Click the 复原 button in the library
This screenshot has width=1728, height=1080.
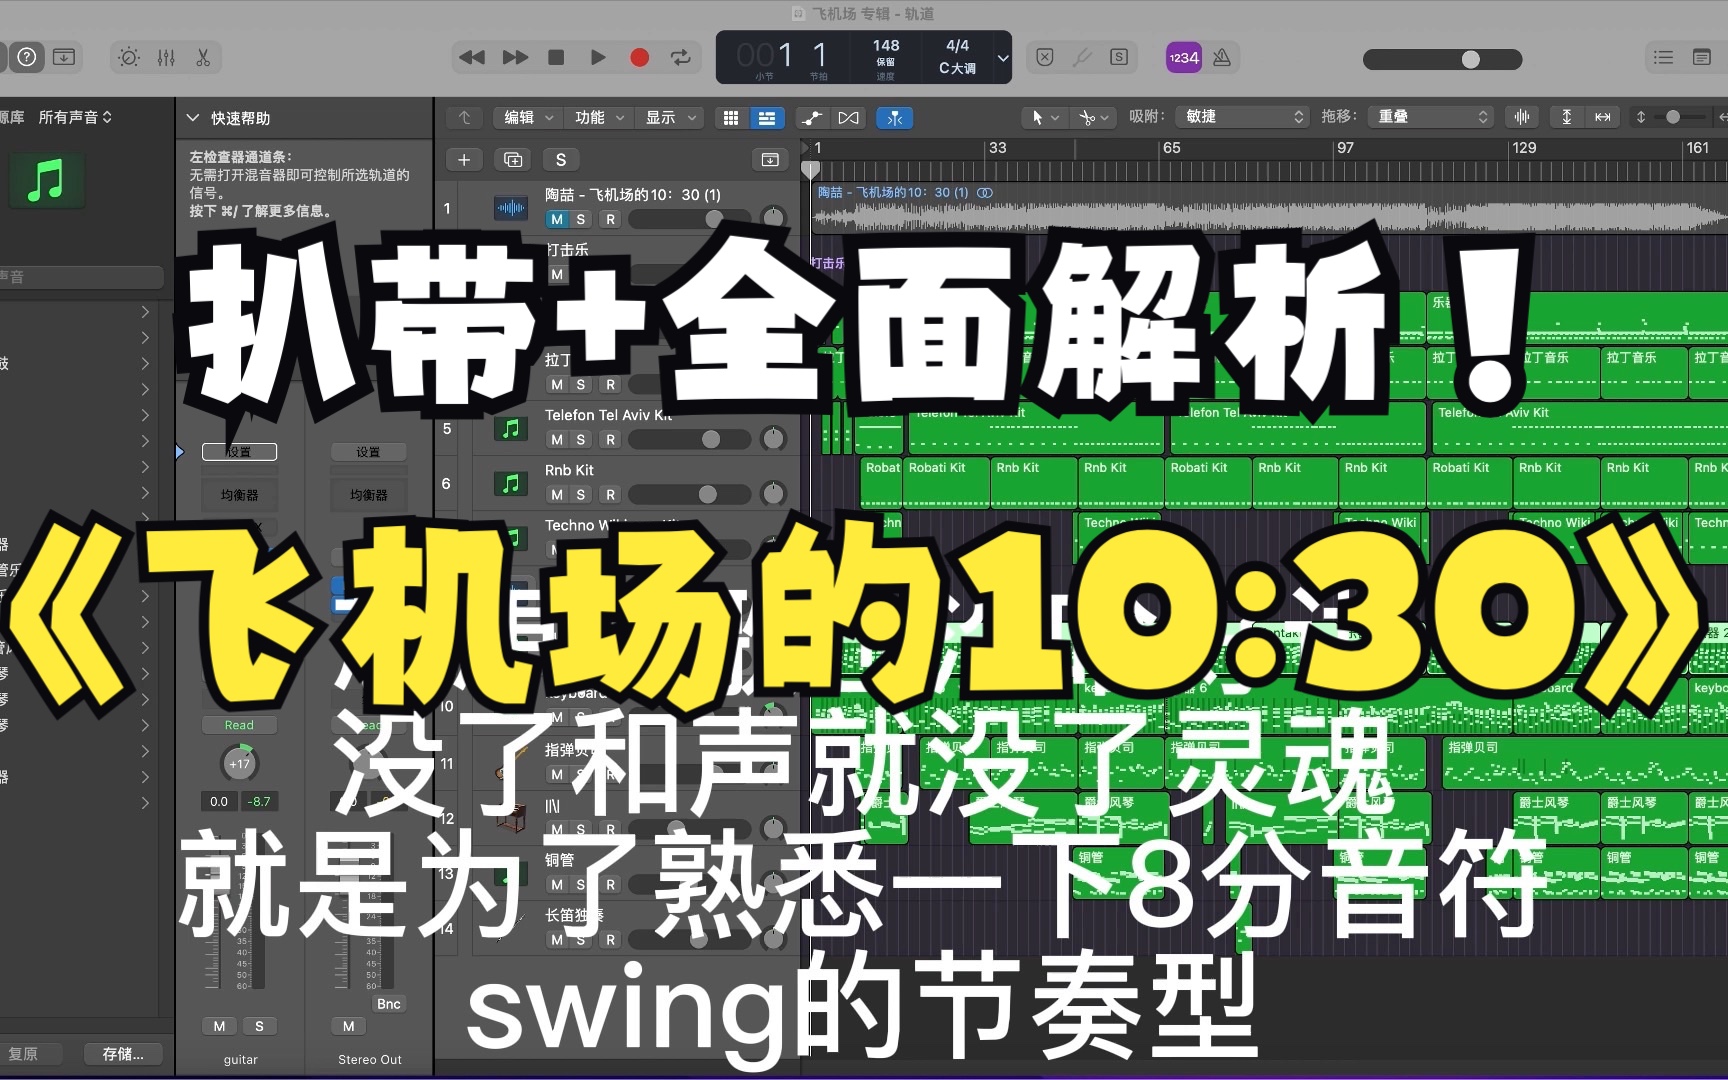(24, 1054)
